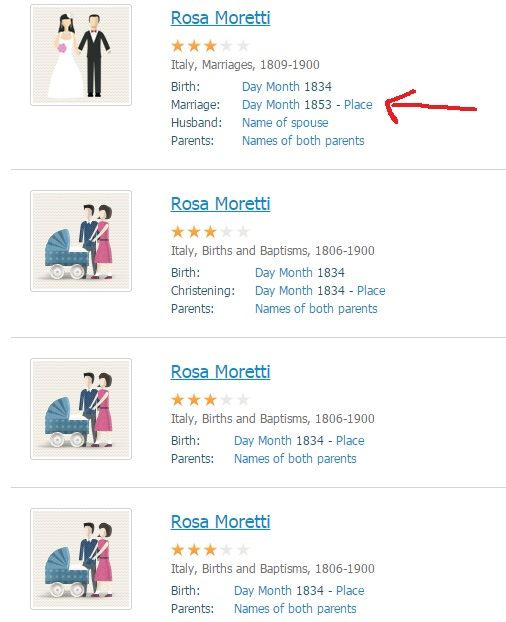The image size is (506, 622).
Task: Click star rating of the Christening record
Action: [x=210, y=231]
